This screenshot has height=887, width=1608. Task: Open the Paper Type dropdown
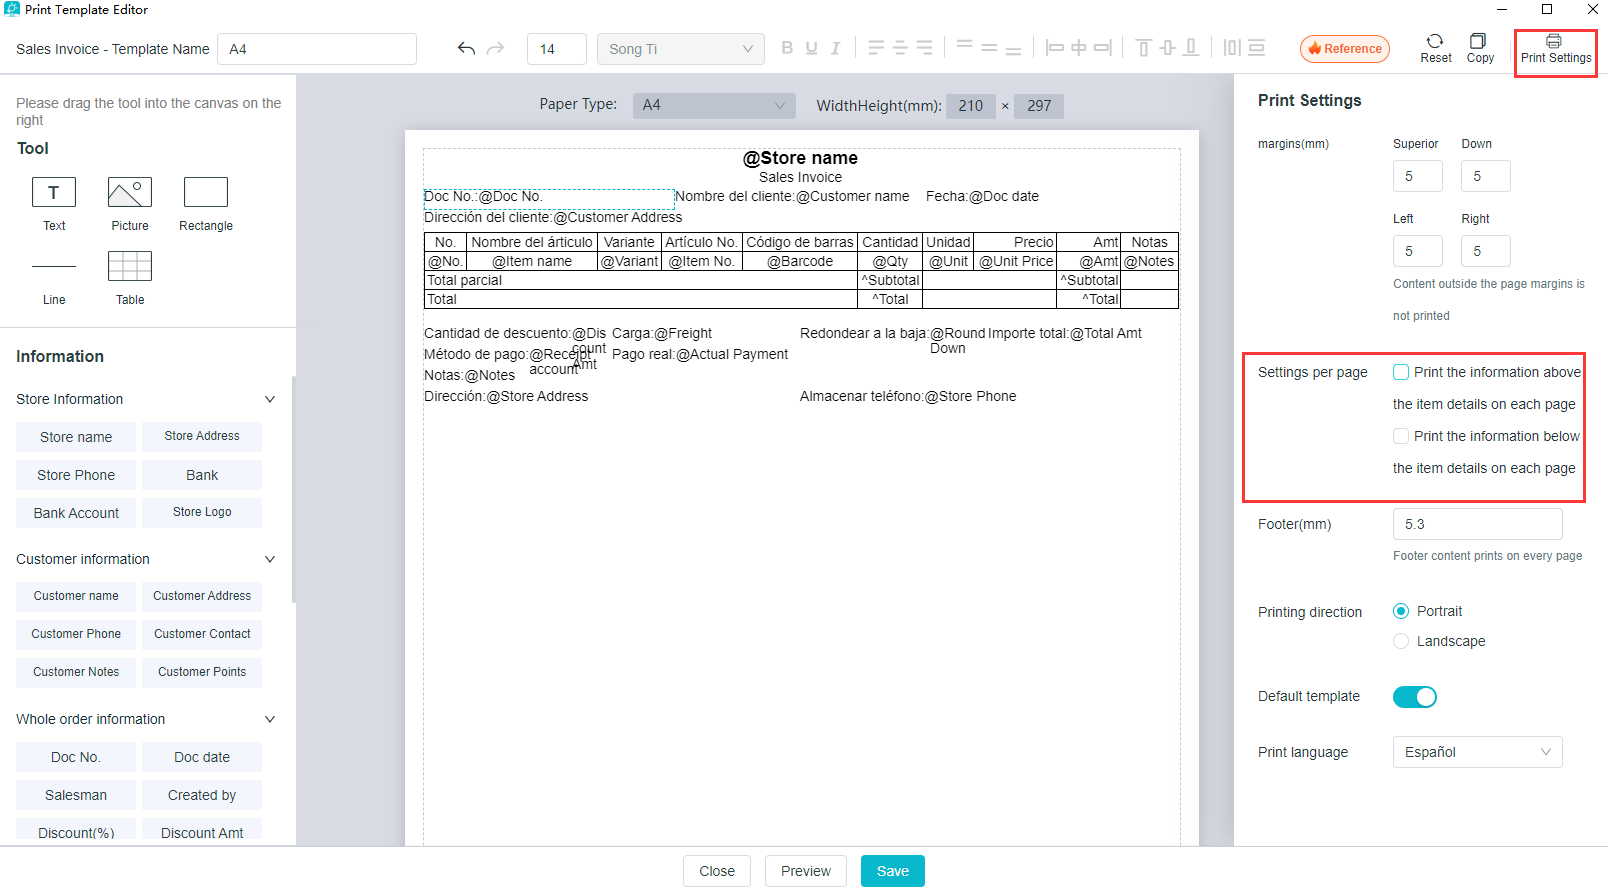[x=713, y=105]
